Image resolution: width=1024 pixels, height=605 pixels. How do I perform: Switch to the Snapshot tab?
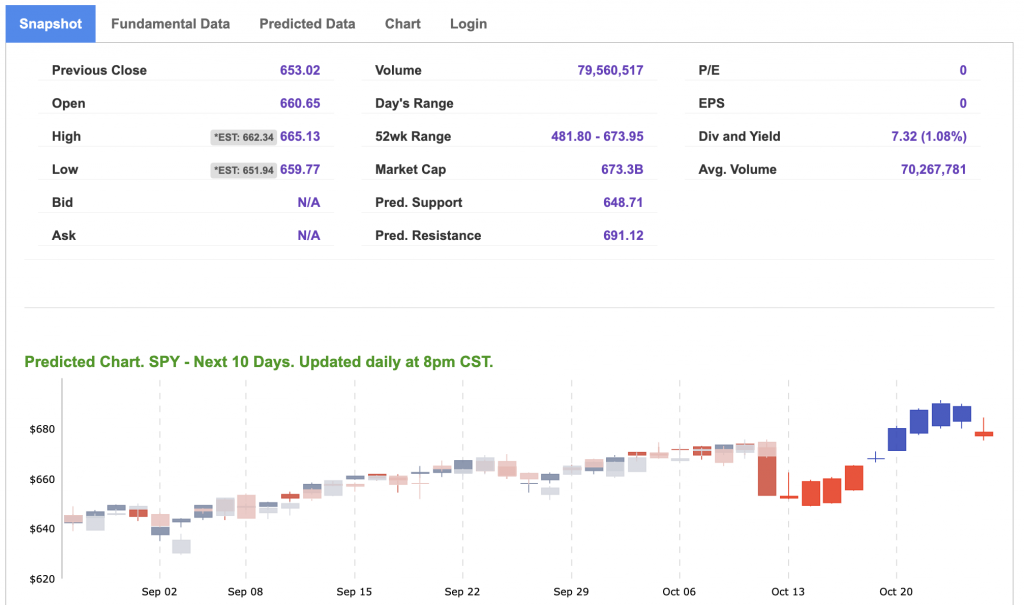50,24
